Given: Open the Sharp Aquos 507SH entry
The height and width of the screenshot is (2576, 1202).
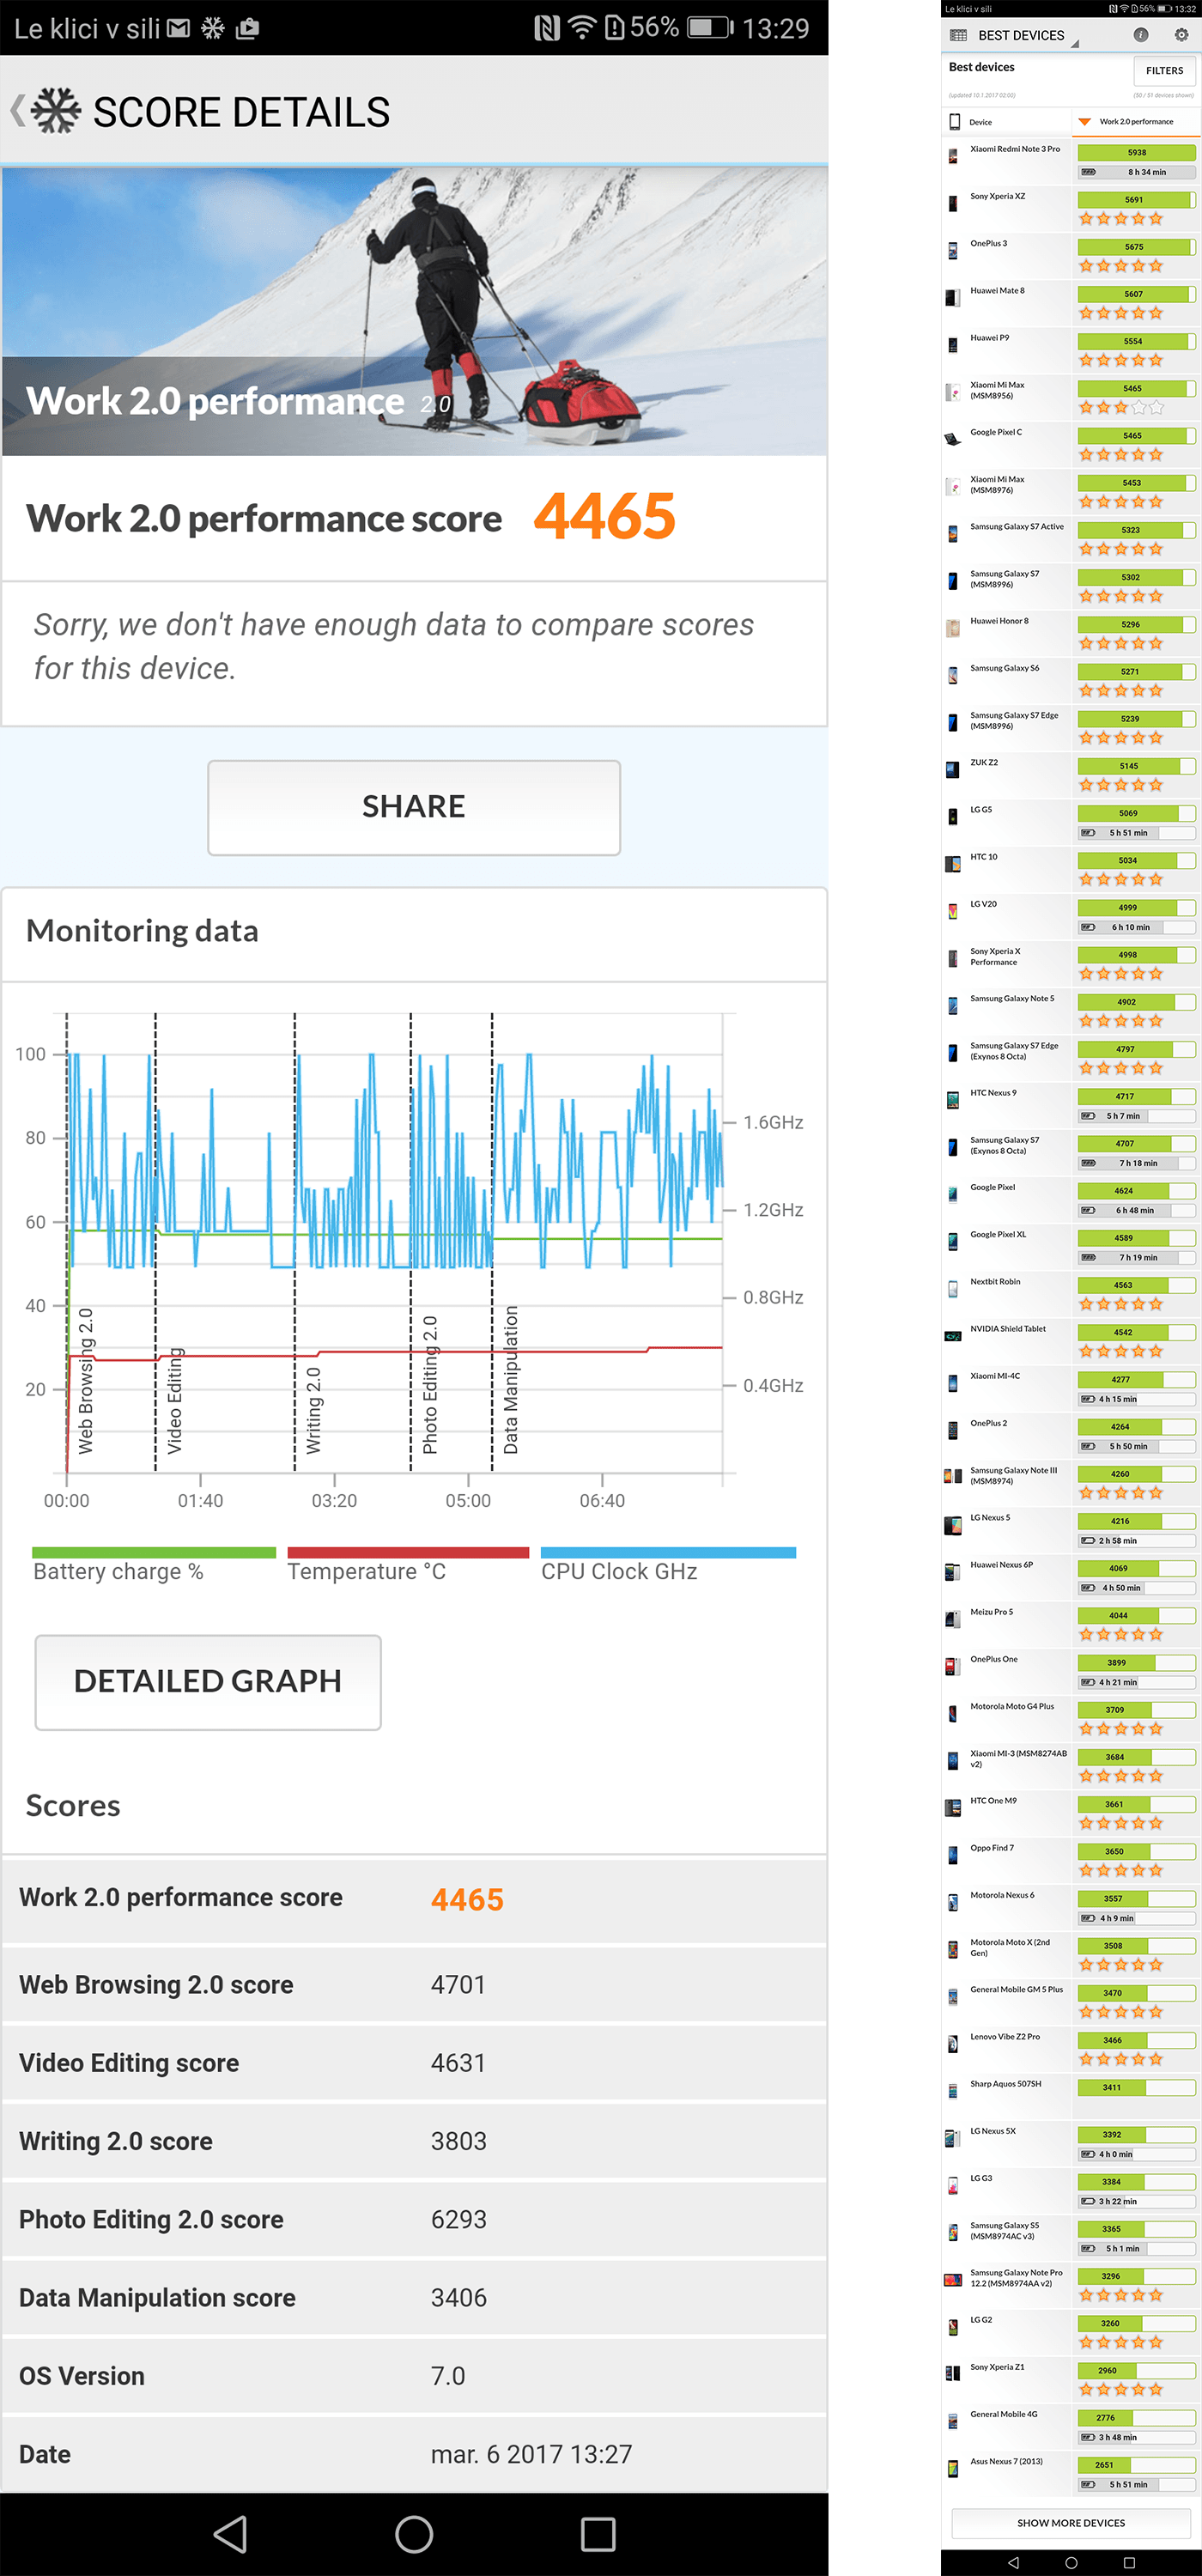Looking at the screenshot, I should (1070, 2095).
